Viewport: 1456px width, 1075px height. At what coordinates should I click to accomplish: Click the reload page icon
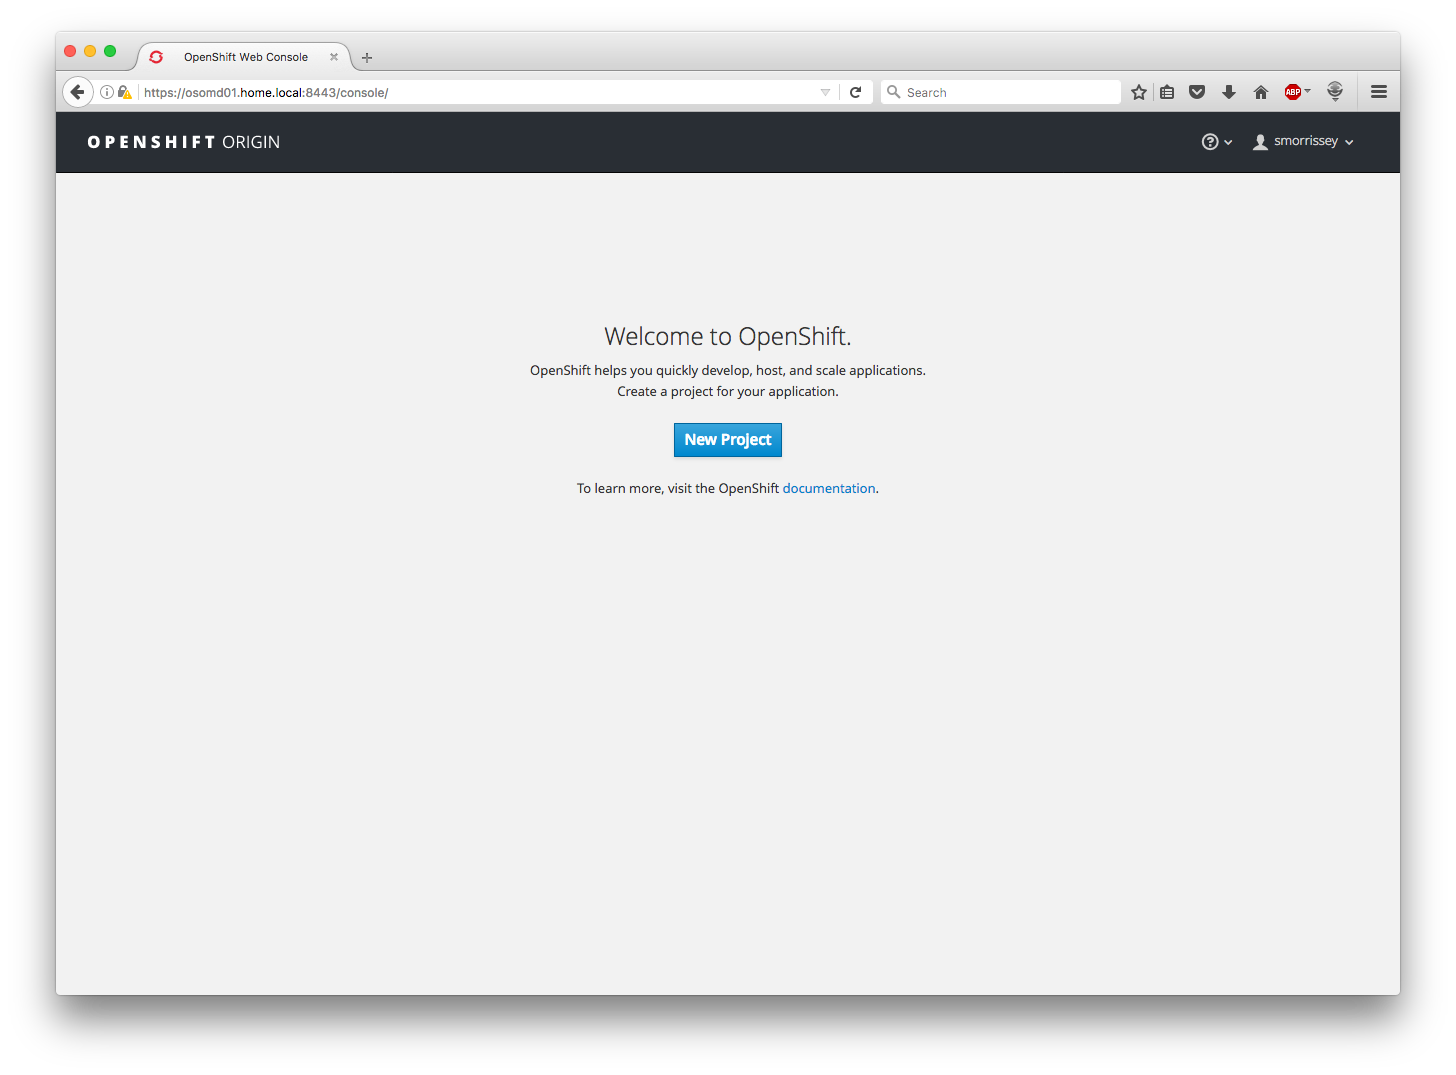[856, 91]
